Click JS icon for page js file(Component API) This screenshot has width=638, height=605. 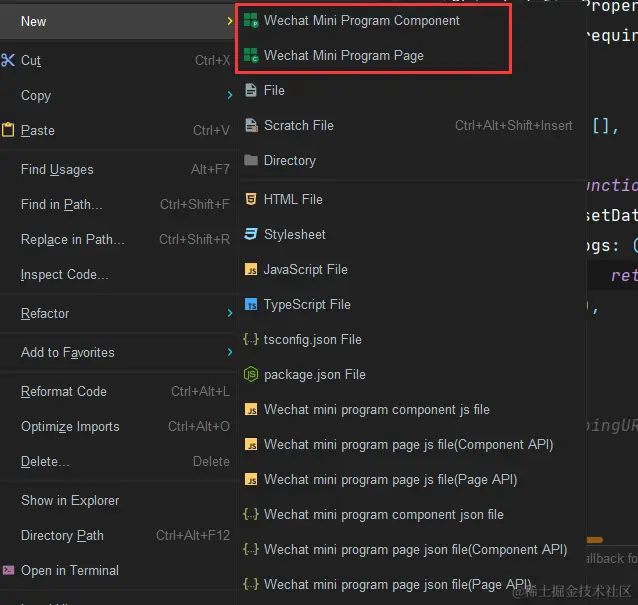pyautogui.click(x=251, y=444)
